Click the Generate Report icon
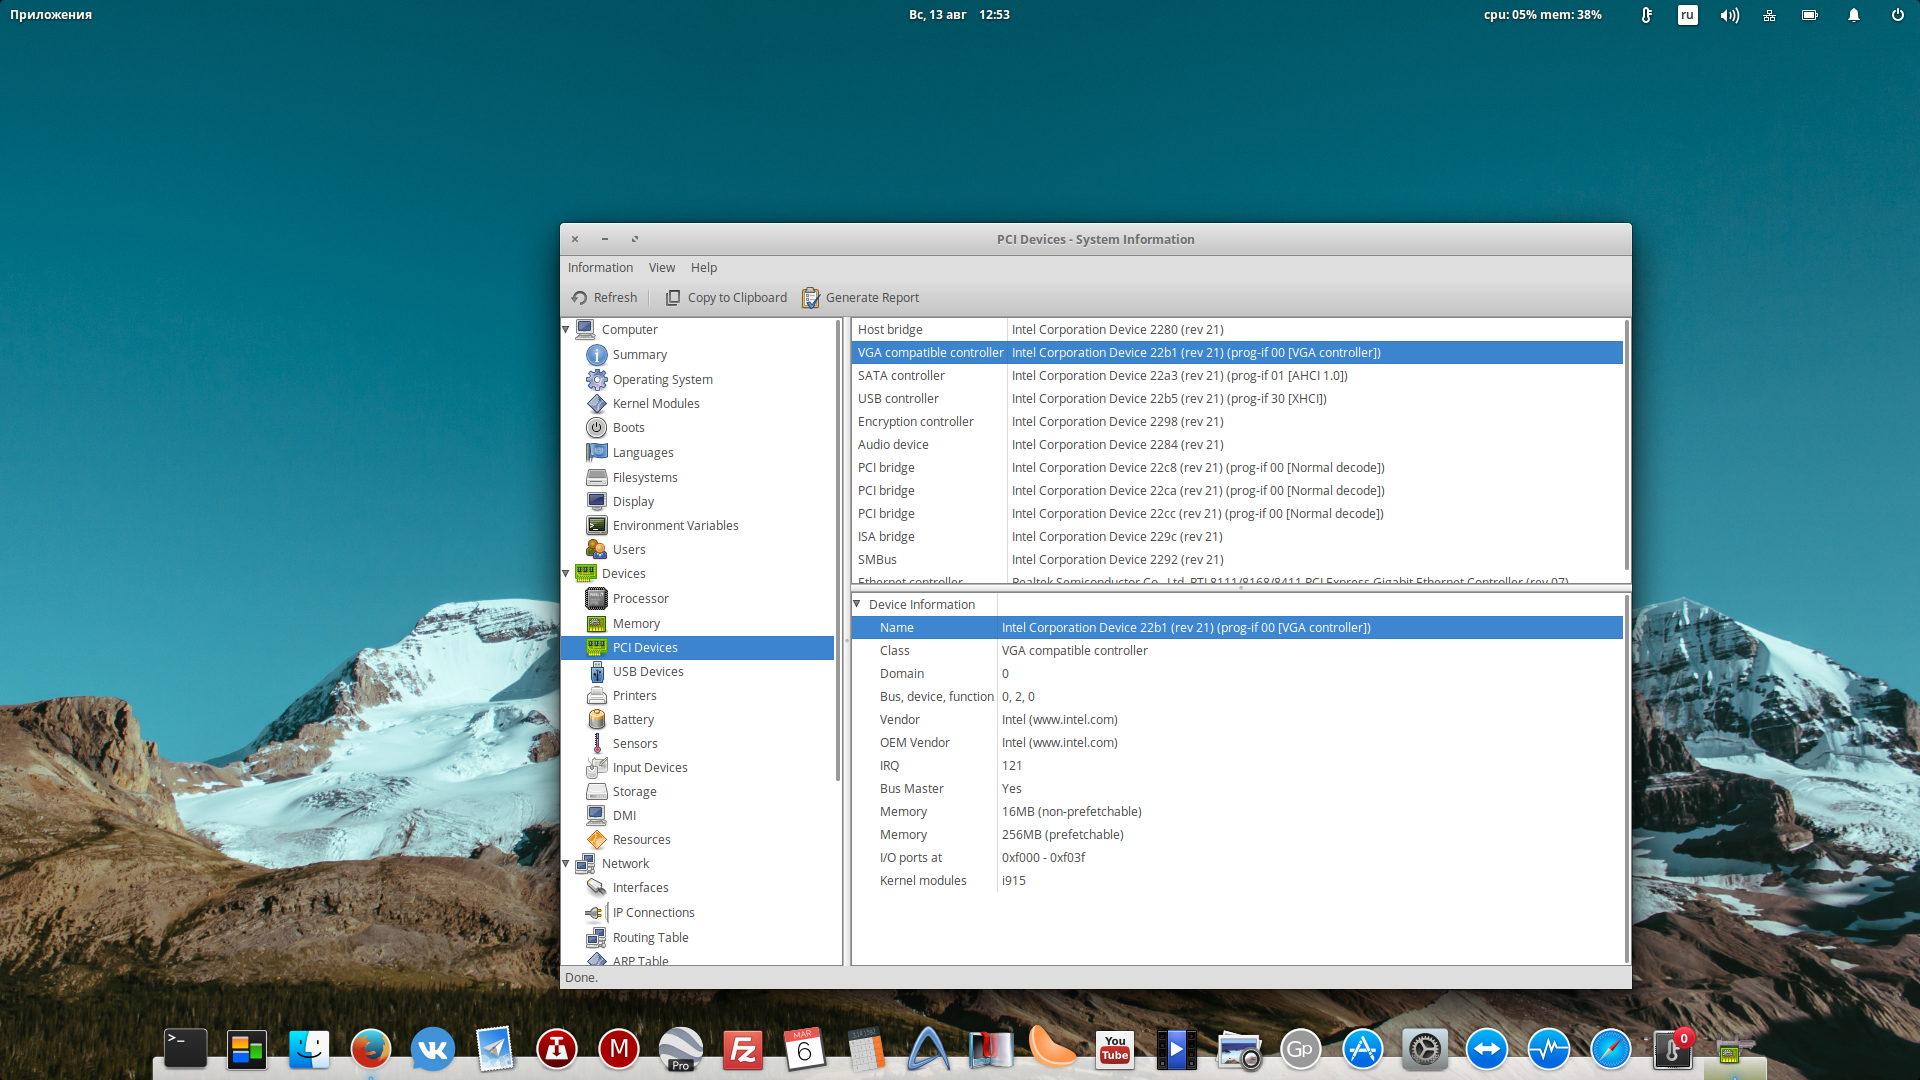The width and height of the screenshot is (1920, 1080). click(x=811, y=298)
